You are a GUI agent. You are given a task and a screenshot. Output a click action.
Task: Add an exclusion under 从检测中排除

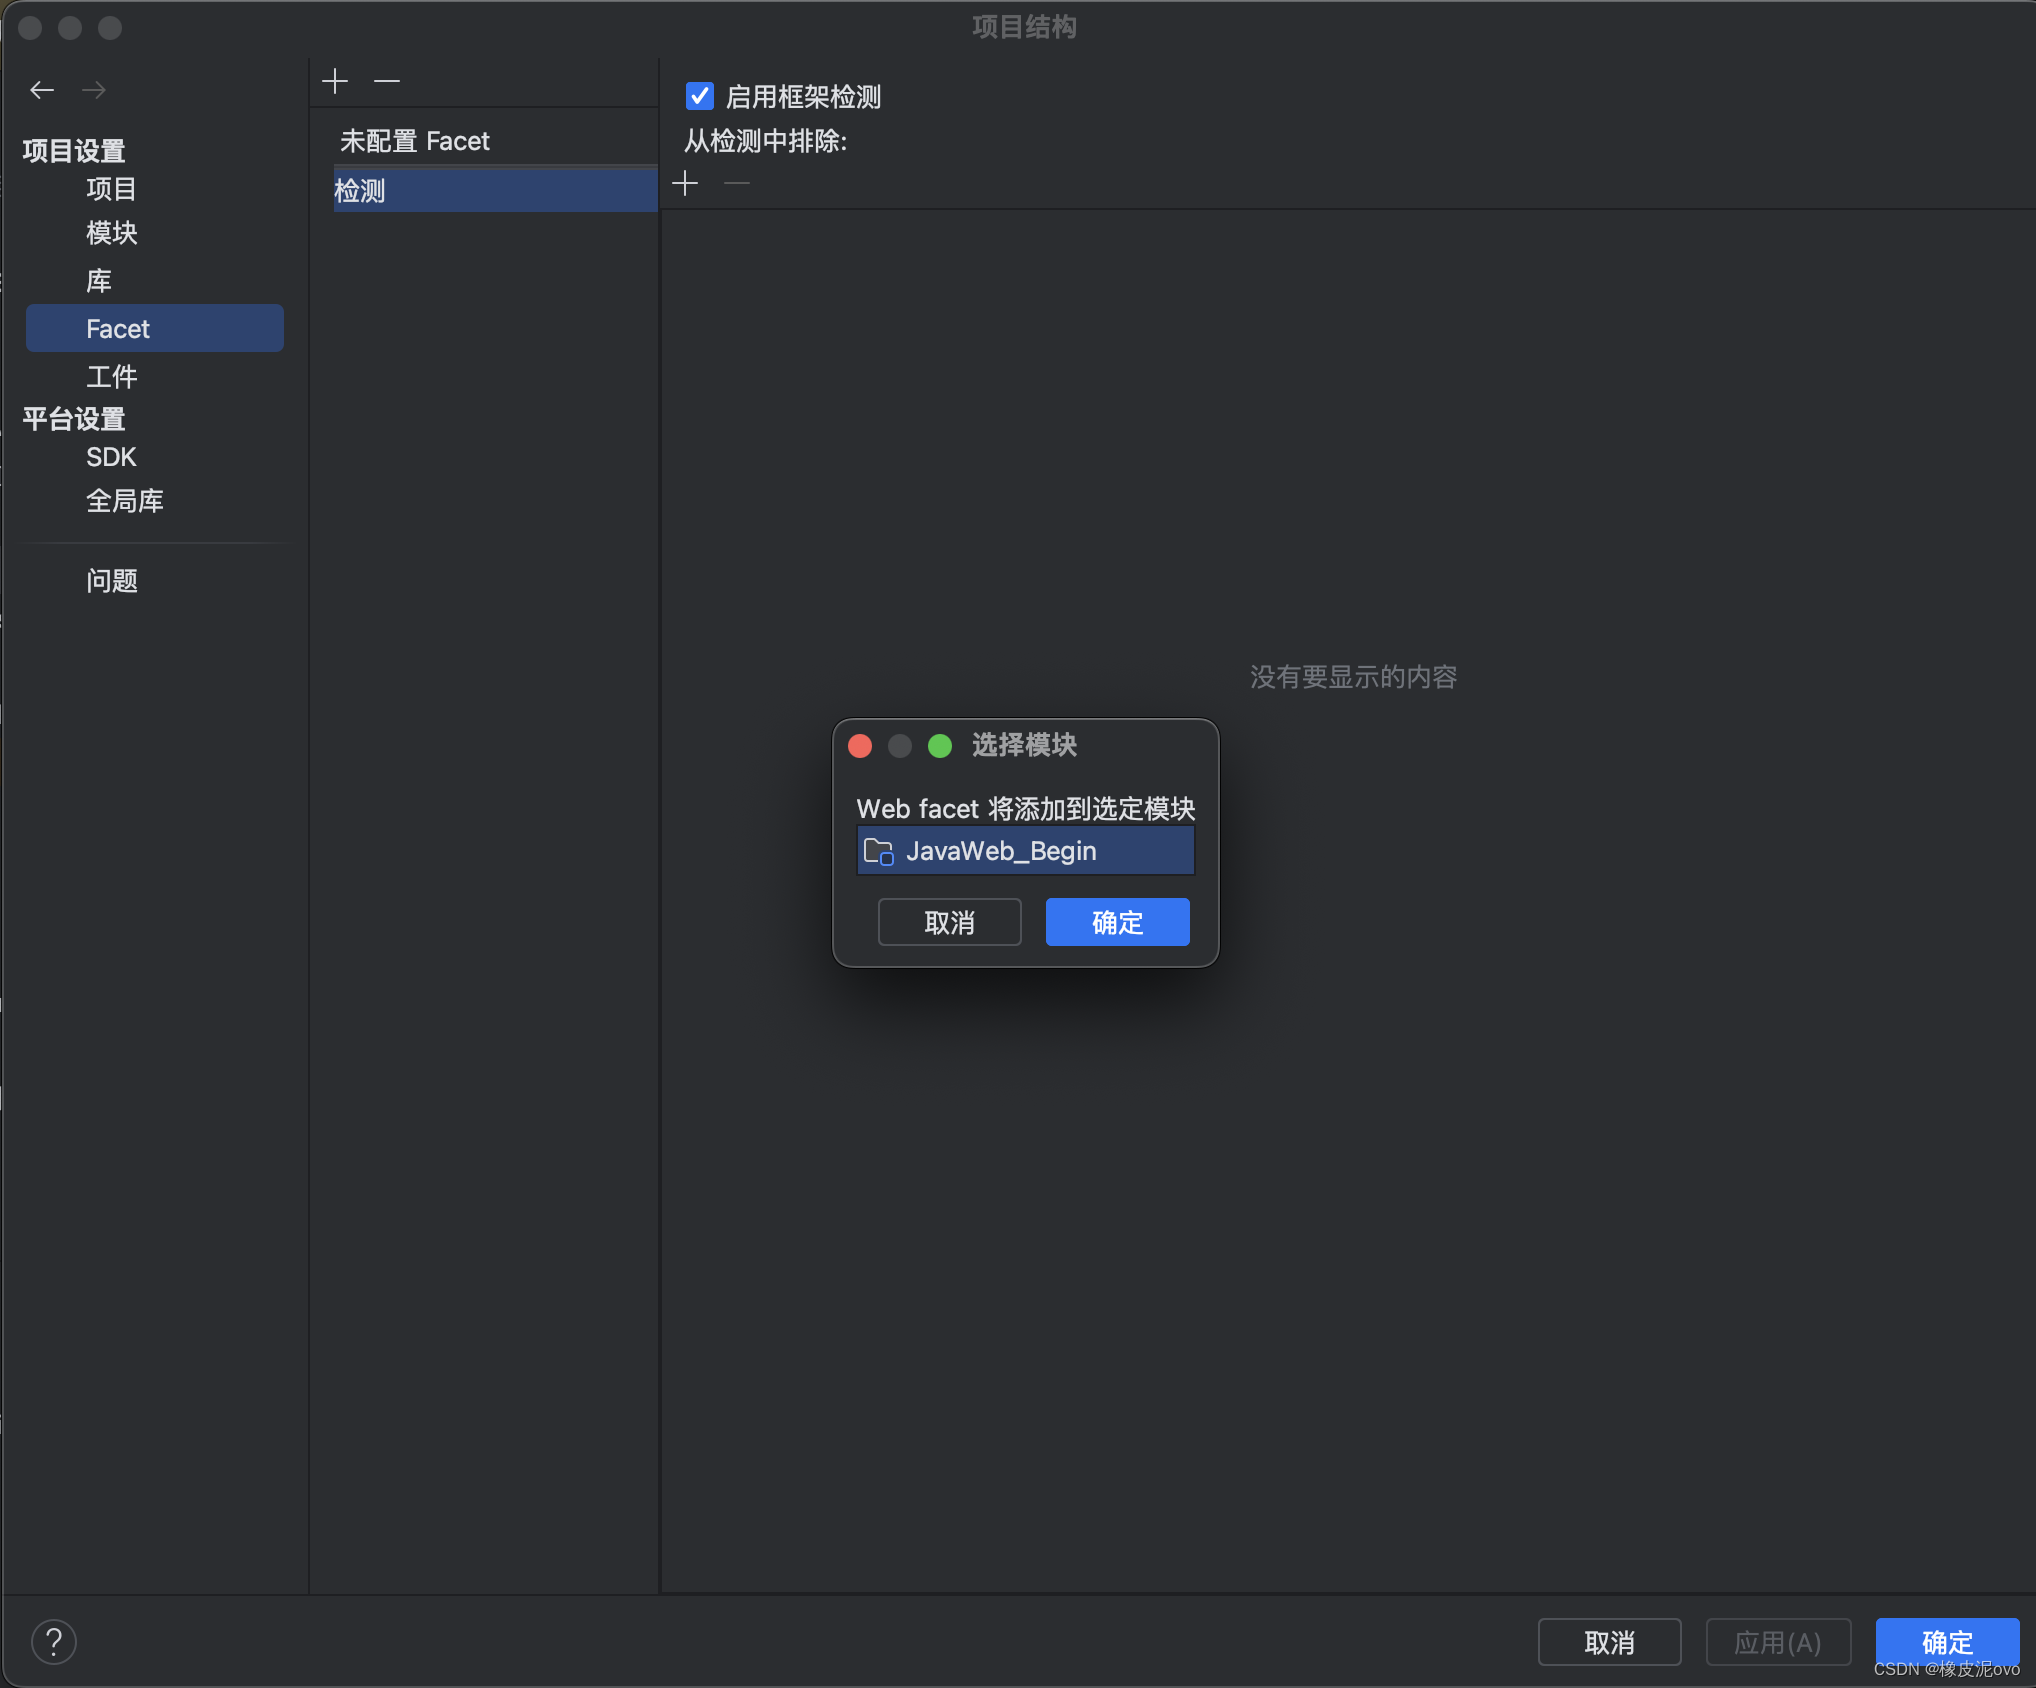pos(685,183)
